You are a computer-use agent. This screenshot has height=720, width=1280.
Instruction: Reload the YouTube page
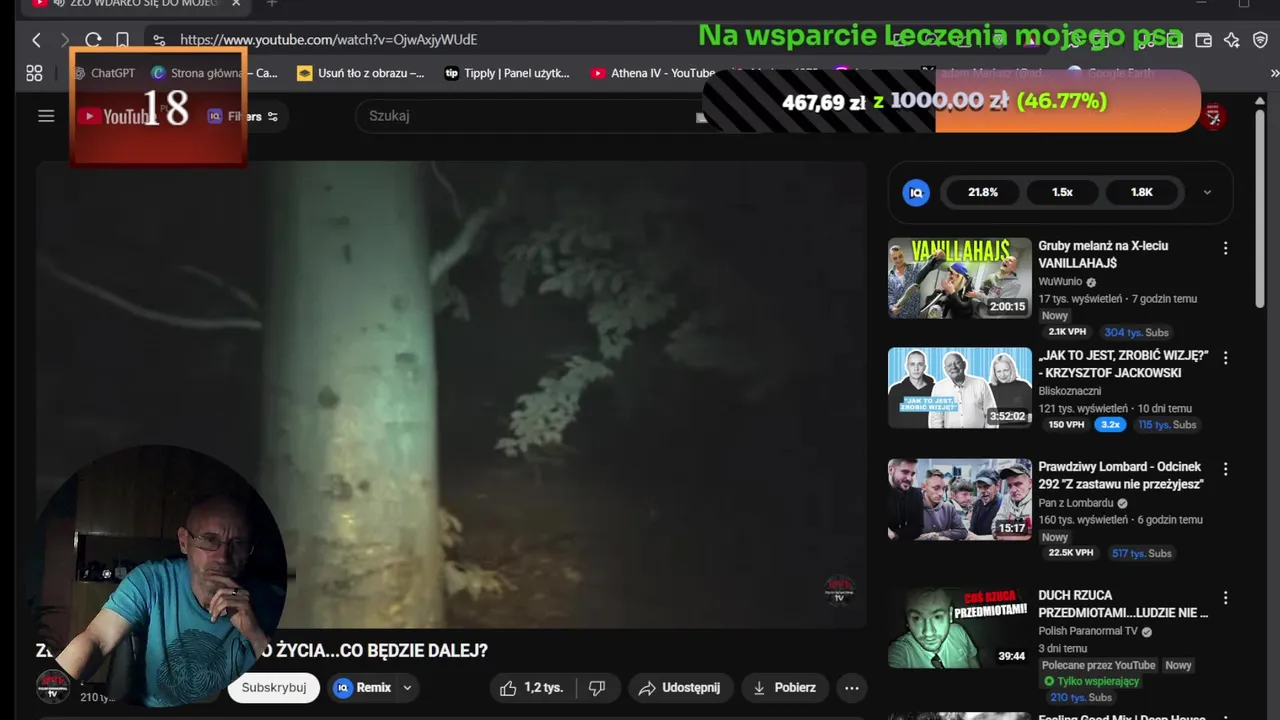93,40
